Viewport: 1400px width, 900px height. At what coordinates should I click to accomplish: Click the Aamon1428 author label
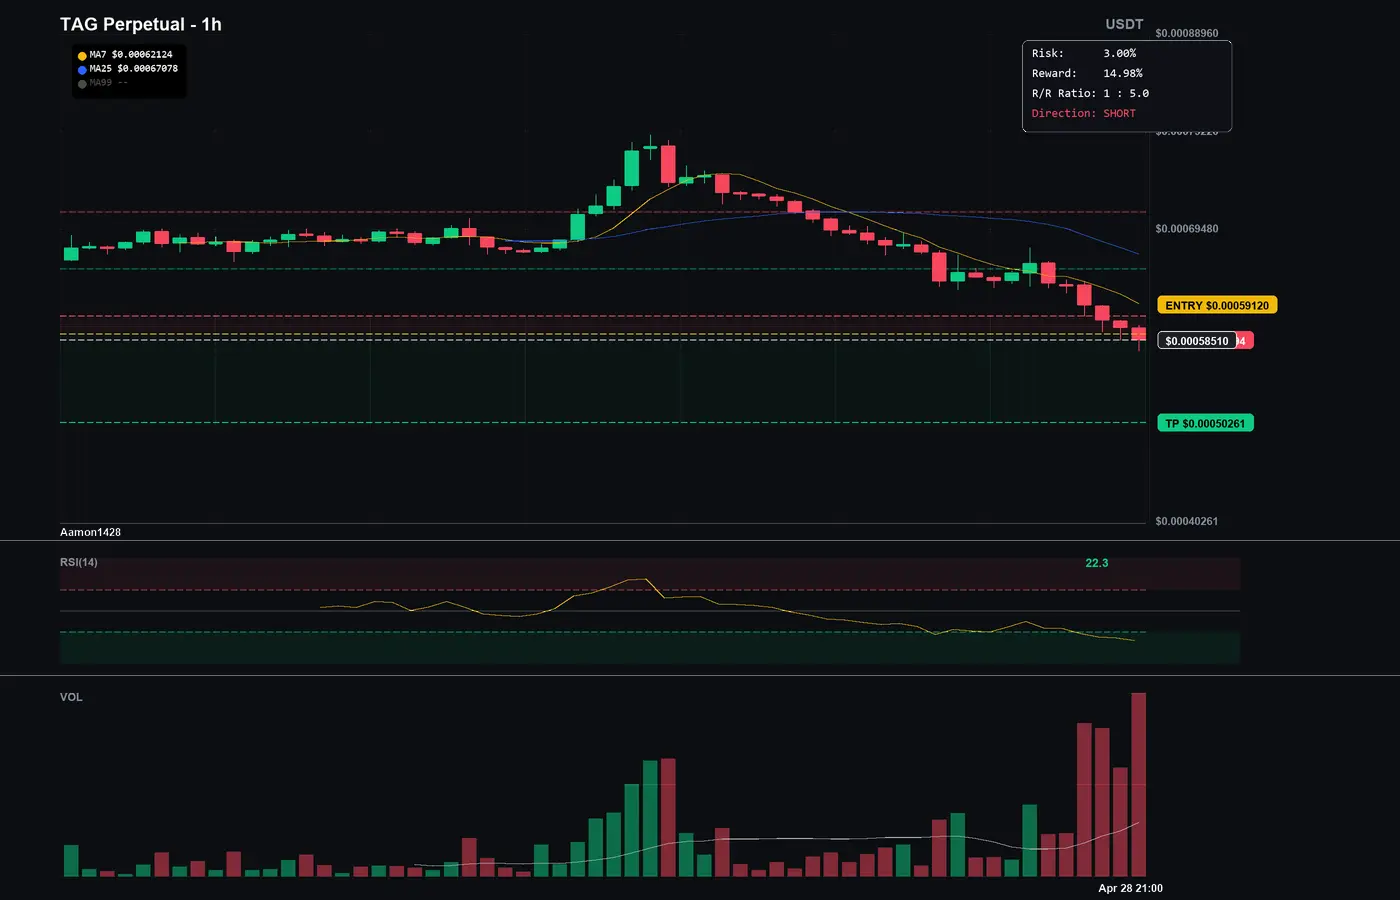[90, 532]
